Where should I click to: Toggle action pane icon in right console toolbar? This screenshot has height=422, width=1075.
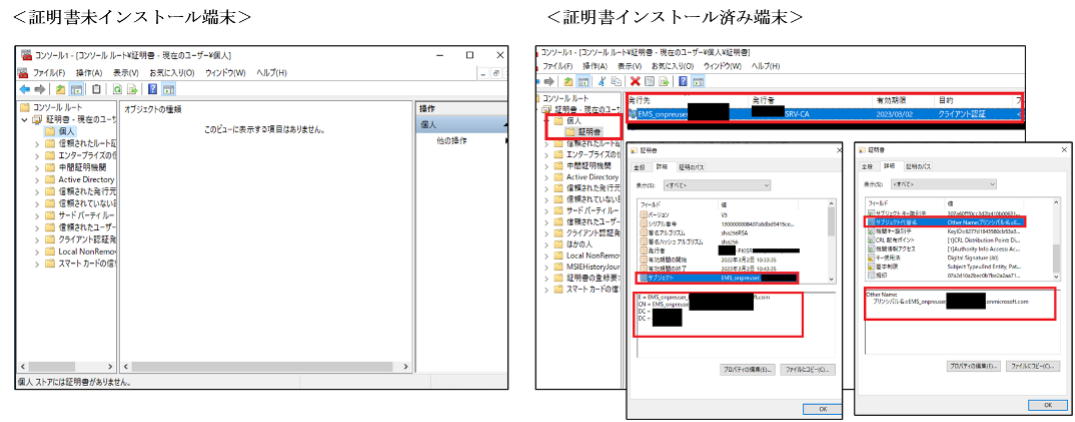pos(698,81)
